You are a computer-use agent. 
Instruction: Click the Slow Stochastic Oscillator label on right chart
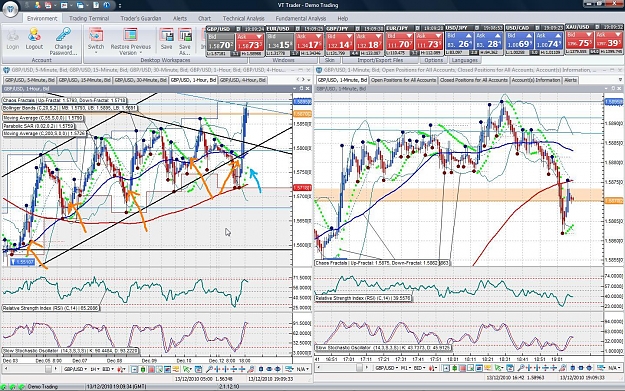click(383, 348)
